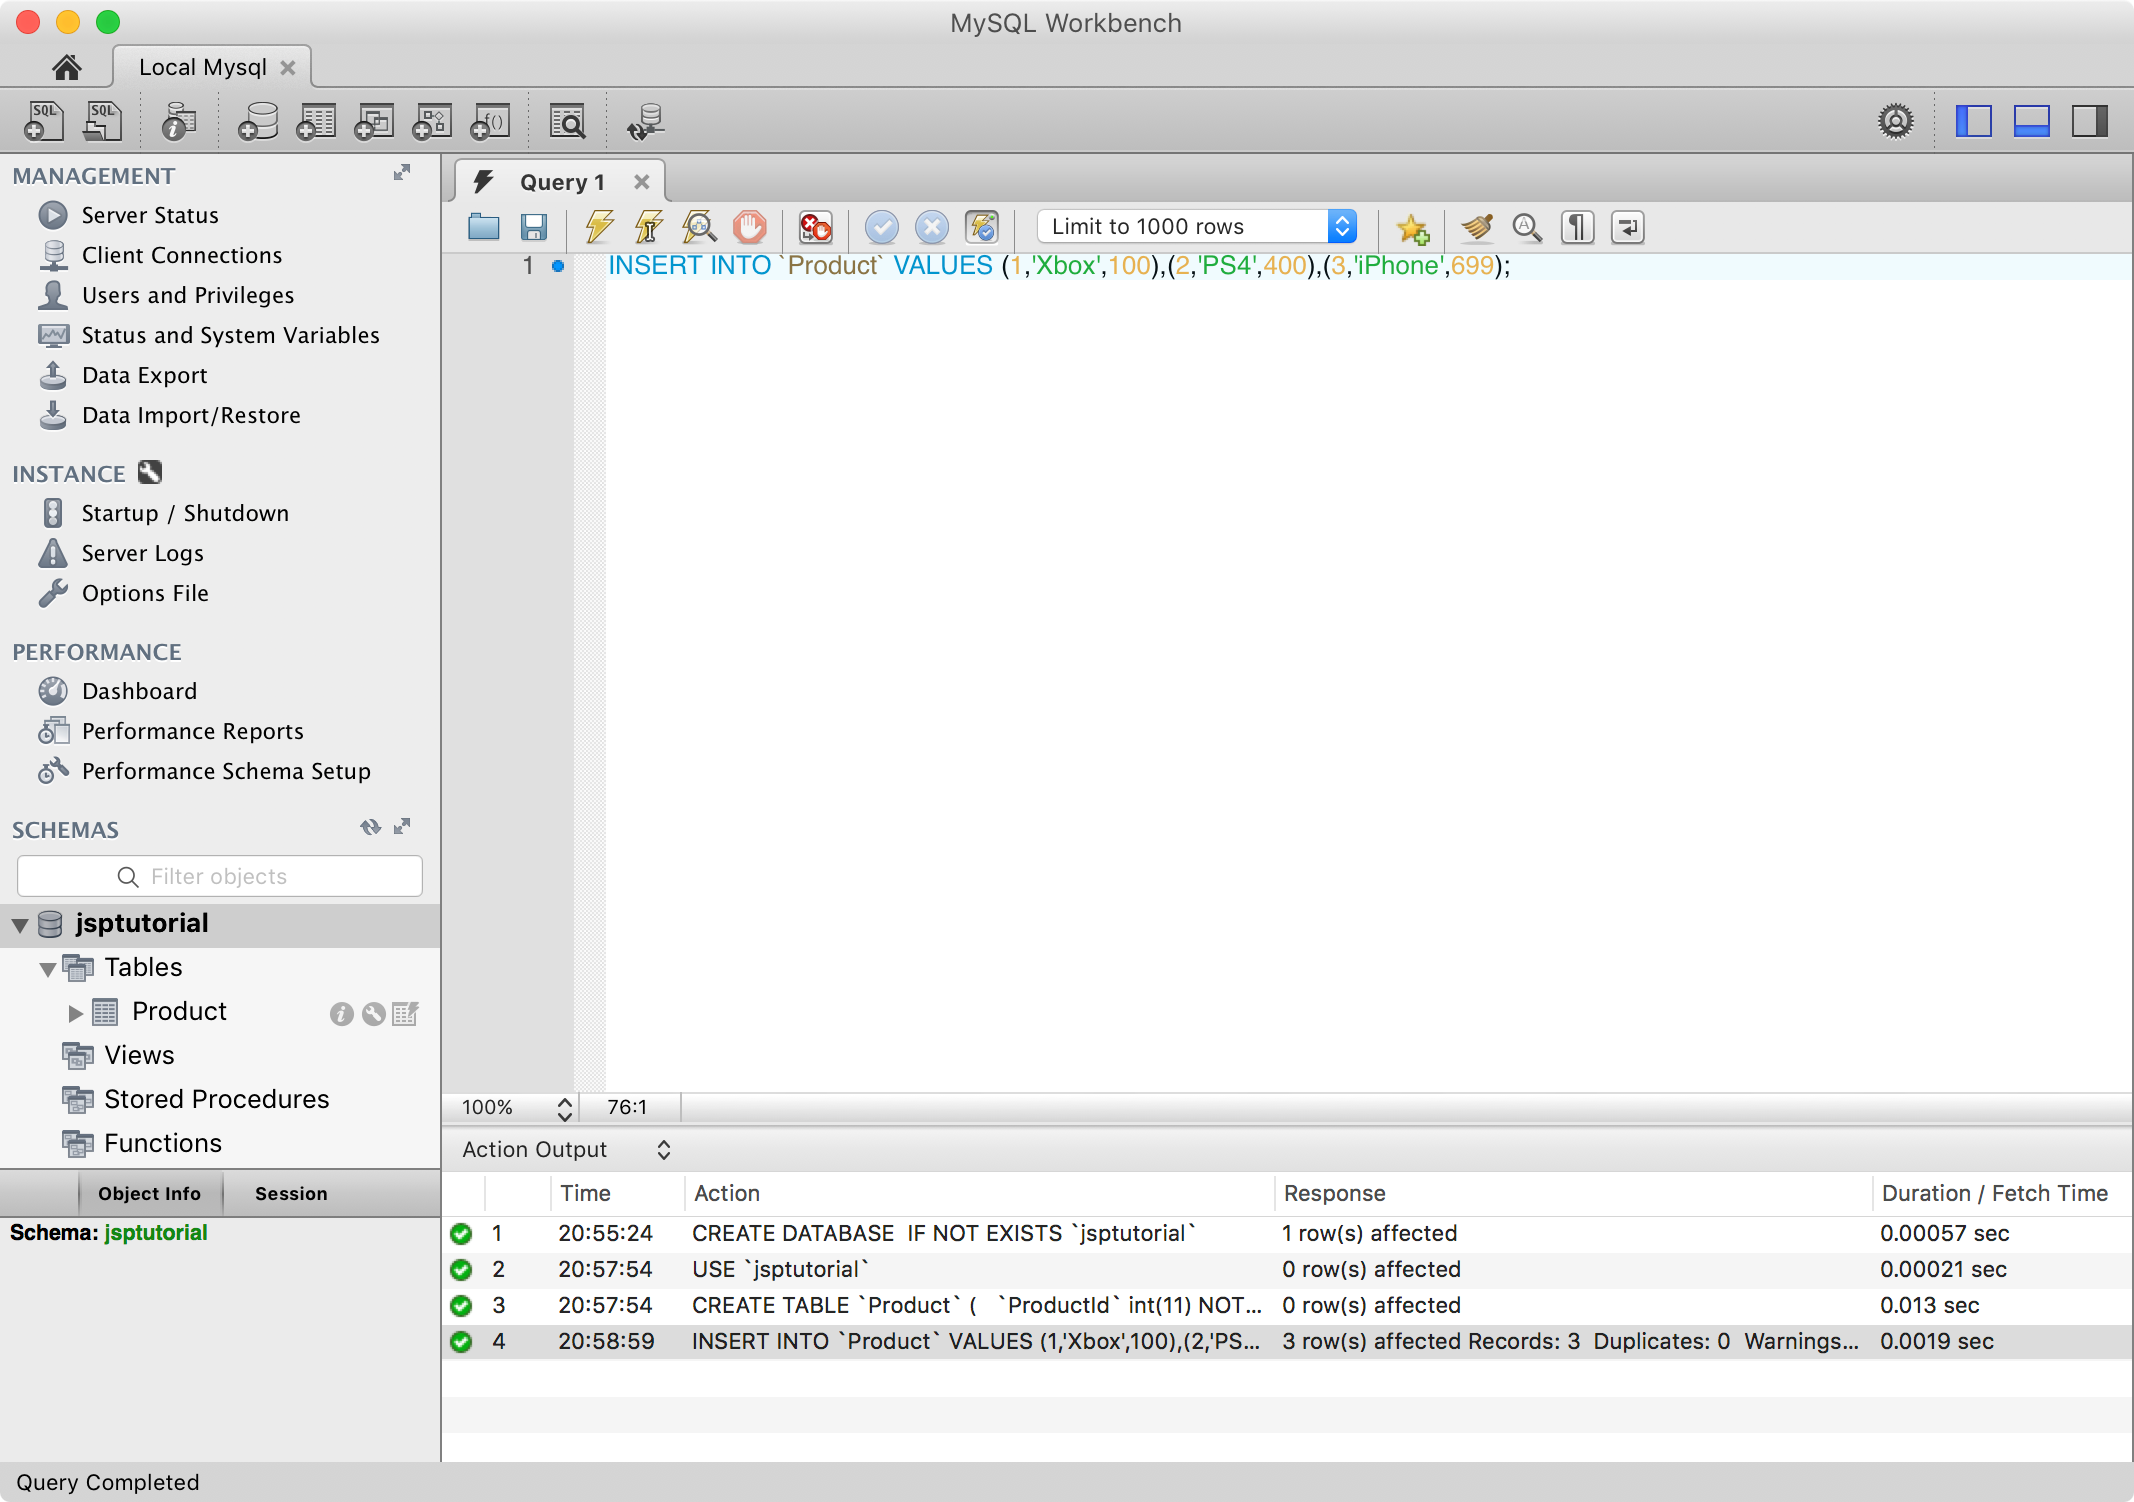Close the Local Mysql connection tab
This screenshot has width=2134, height=1502.
tap(288, 67)
